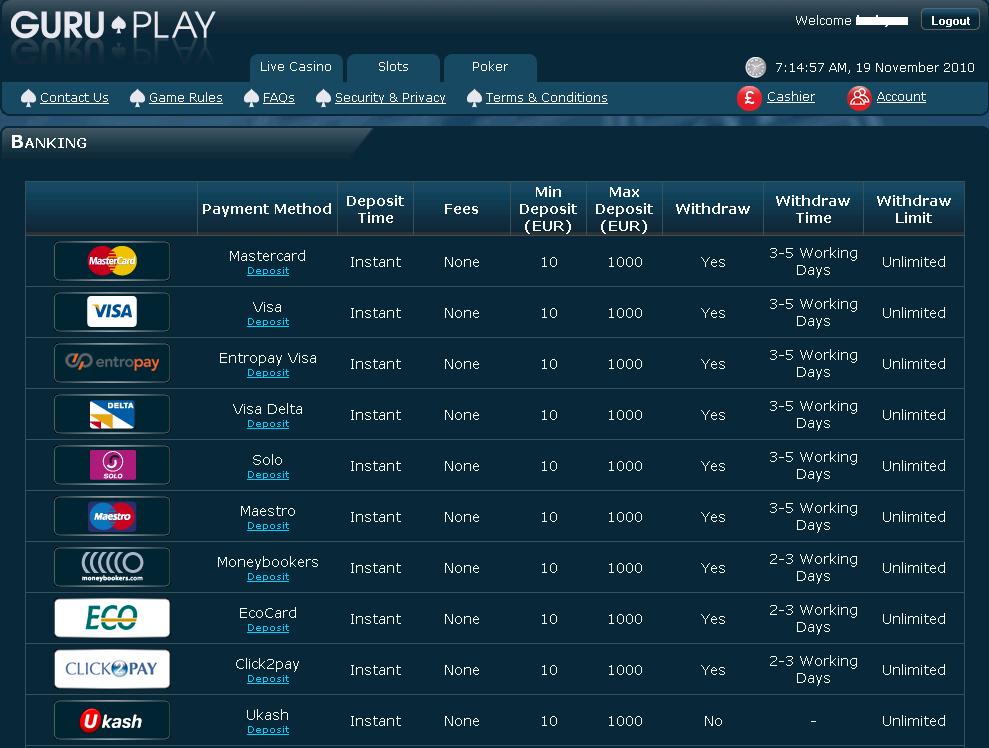Click the Visa card logo
Screen dimensions: 989x748
tap(112, 312)
